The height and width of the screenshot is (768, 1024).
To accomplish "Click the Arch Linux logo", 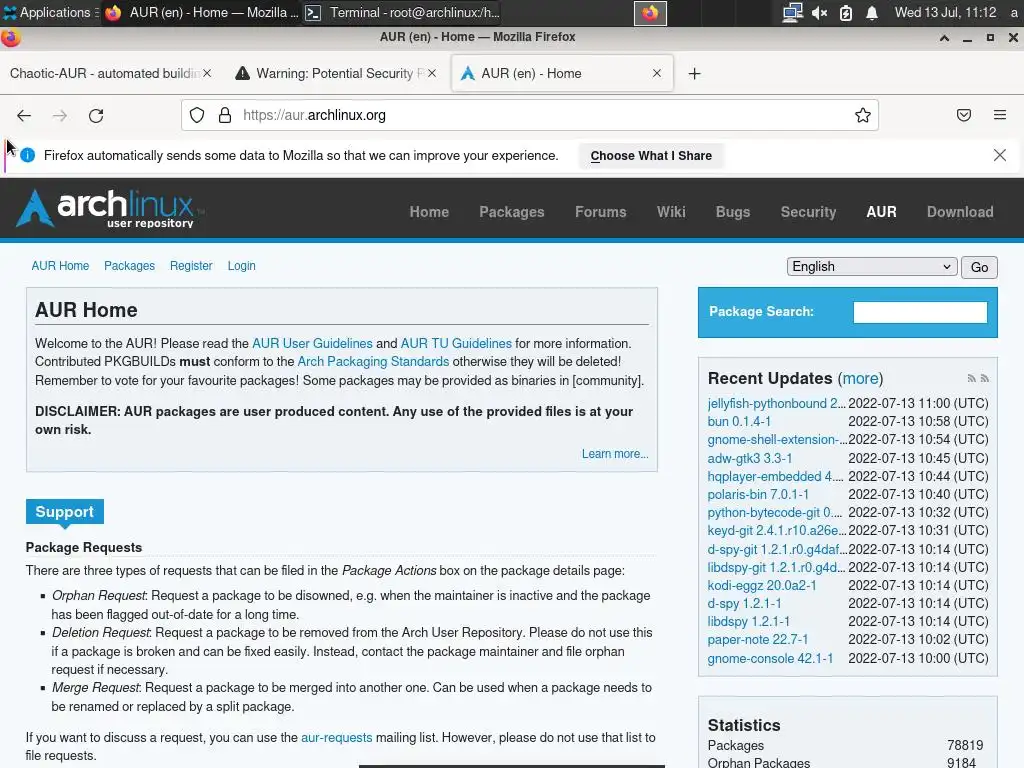I will (110, 208).
